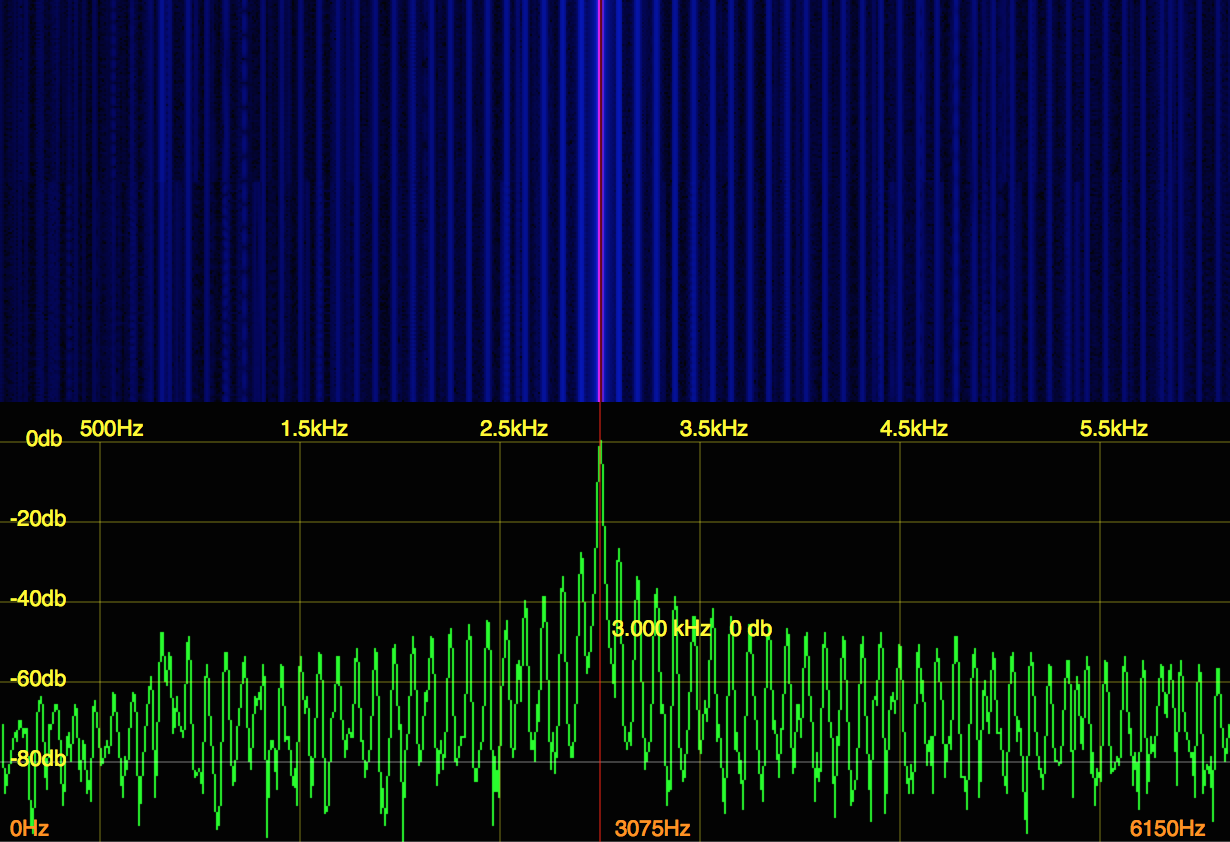The width and height of the screenshot is (1230, 842).
Task: Click the 1.5kHz frequency axis label
Action: [x=314, y=429]
